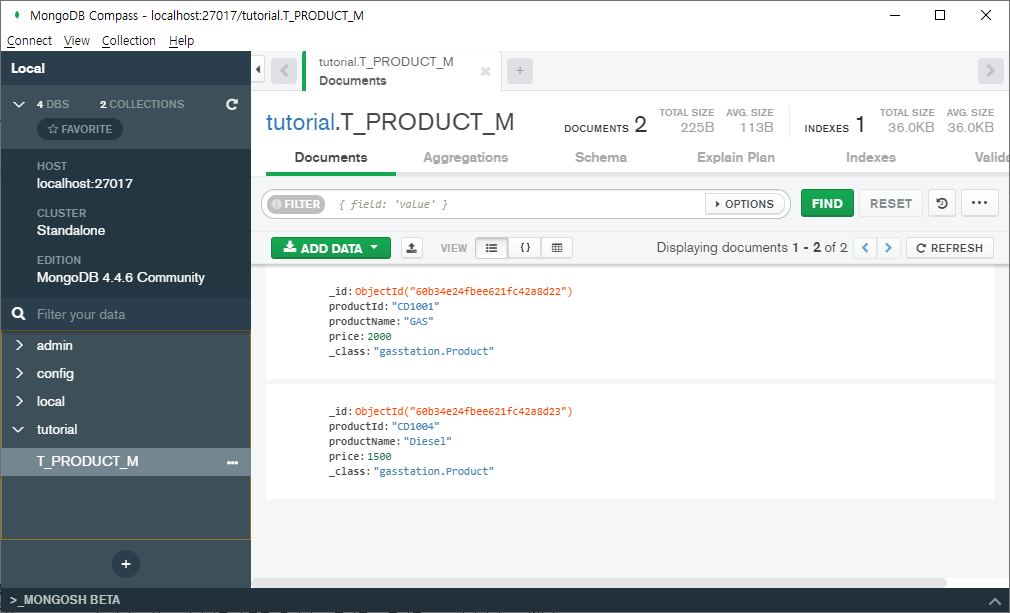Open the Collection menu
The width and height of the screenshot is (1010, 613).
(x=128, y=40)
